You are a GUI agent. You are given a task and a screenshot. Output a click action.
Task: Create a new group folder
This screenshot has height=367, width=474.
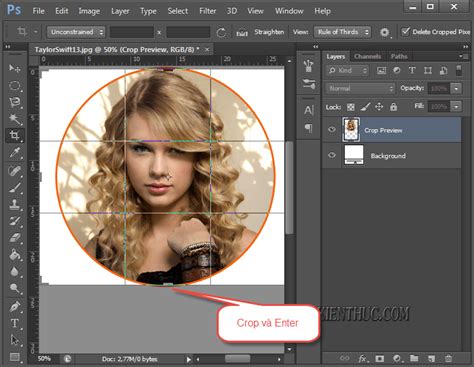point(414,358)
